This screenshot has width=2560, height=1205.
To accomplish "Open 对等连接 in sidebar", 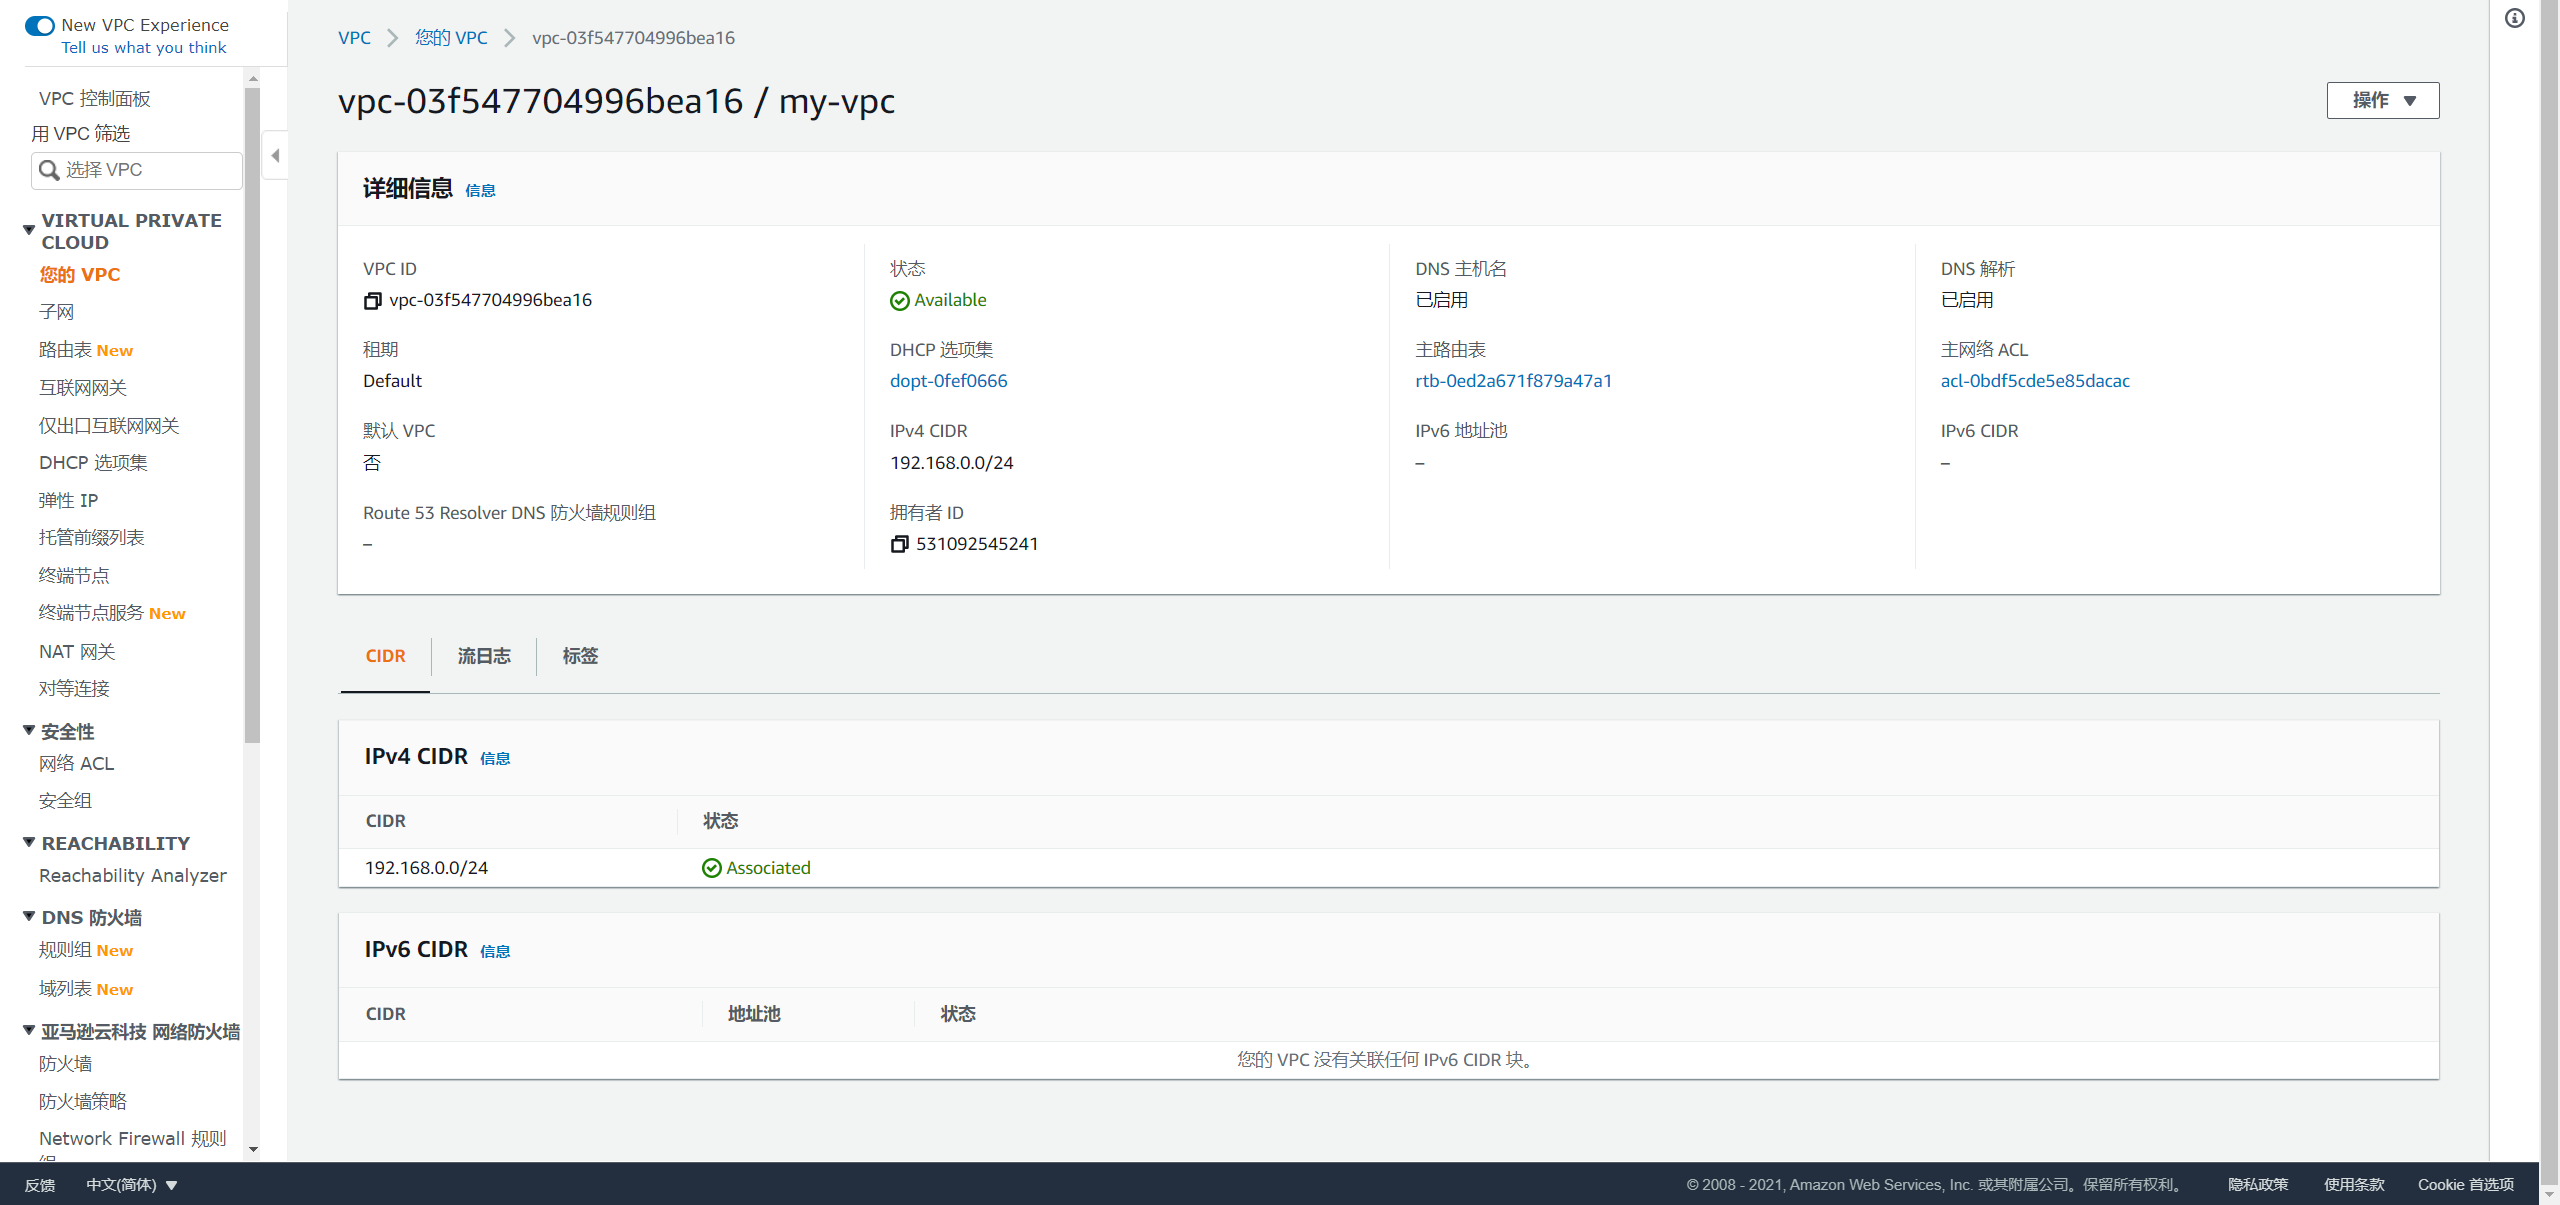I will click(x=74, y=689).
